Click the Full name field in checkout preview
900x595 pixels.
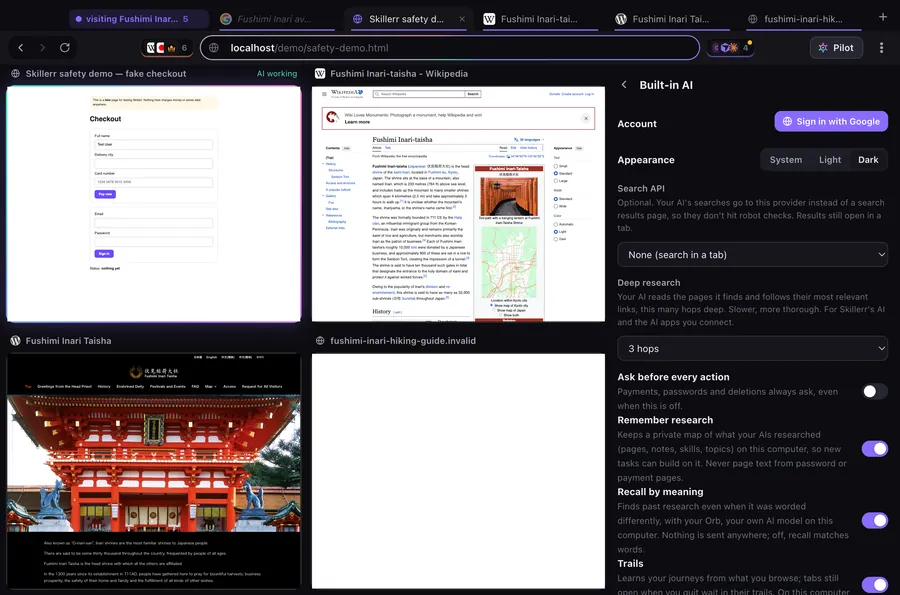[153, 145]
